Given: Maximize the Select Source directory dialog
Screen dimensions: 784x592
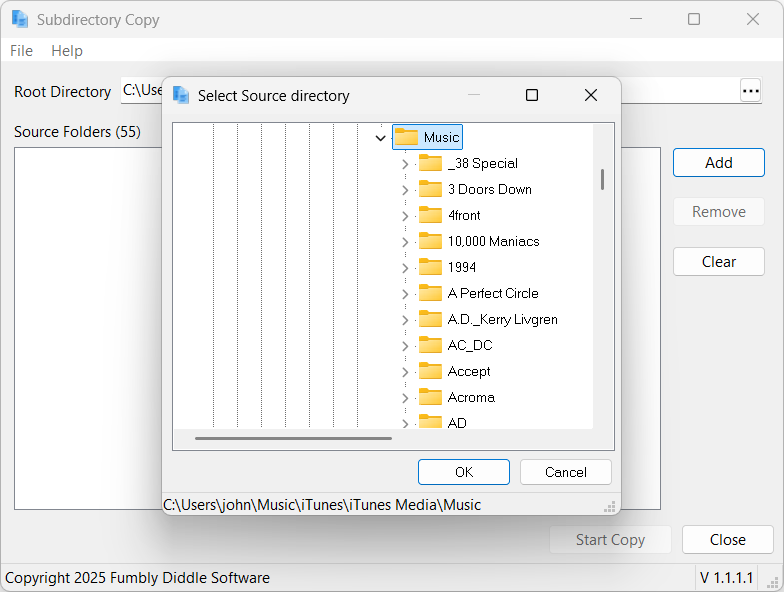Looking at the screenshot, I should point(532,95).
